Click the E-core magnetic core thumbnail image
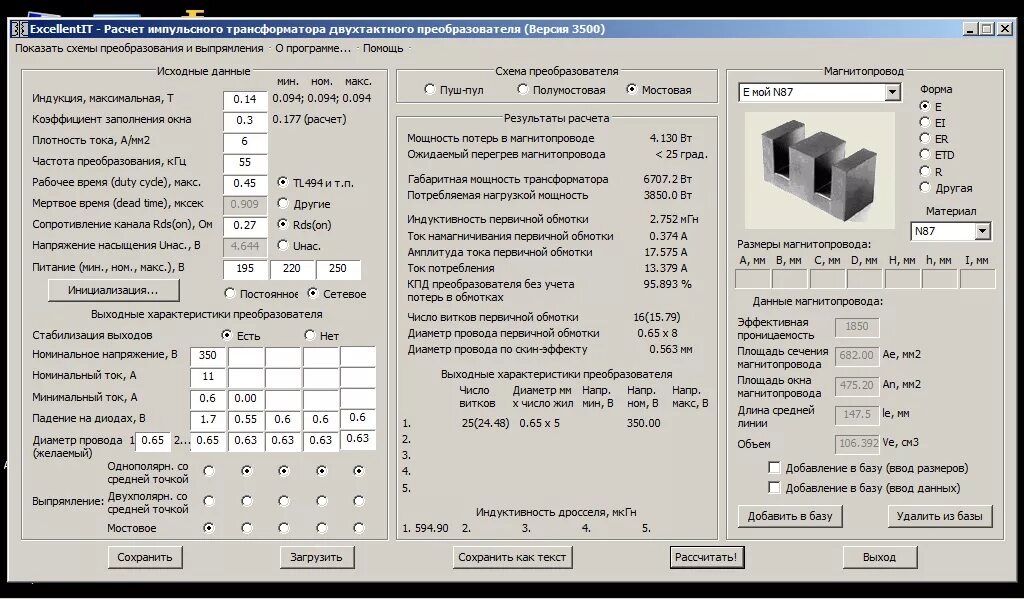 coord(820,170)
